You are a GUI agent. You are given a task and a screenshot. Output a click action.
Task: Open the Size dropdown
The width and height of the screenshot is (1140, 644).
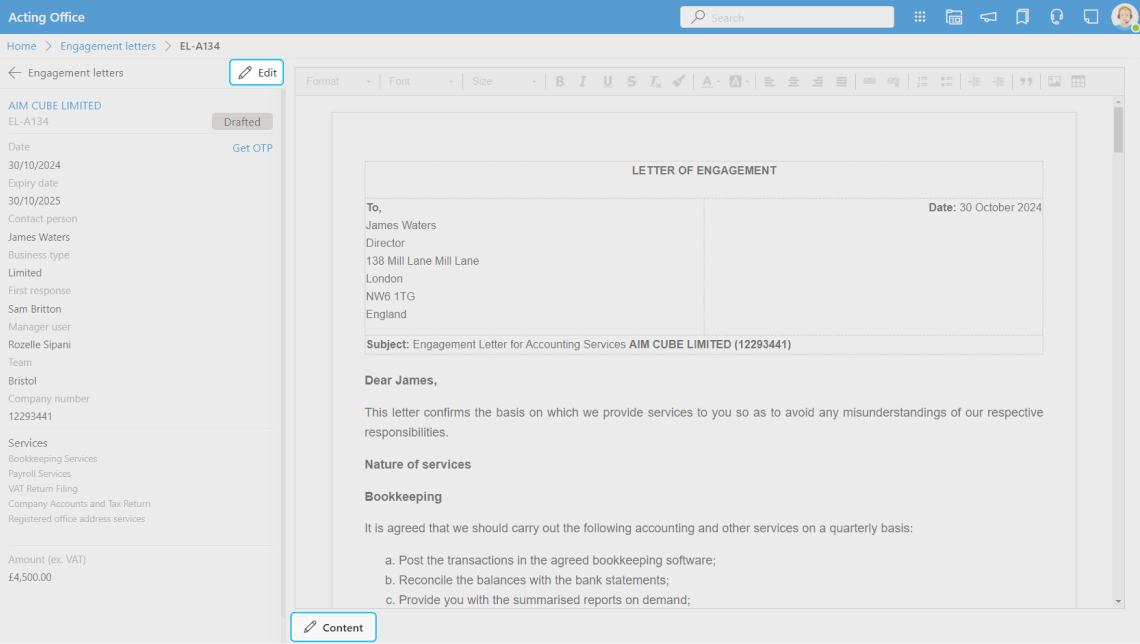click(x=504, y=81)
